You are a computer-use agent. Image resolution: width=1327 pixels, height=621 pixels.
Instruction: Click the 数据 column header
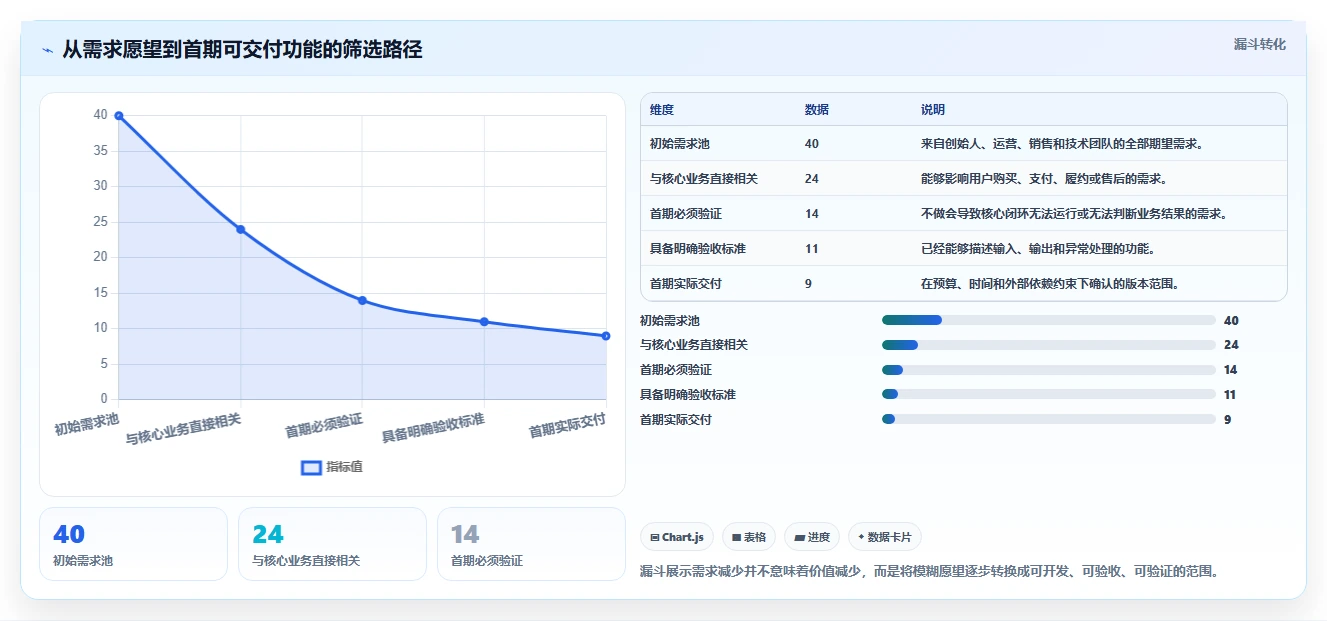pos(816,110)
